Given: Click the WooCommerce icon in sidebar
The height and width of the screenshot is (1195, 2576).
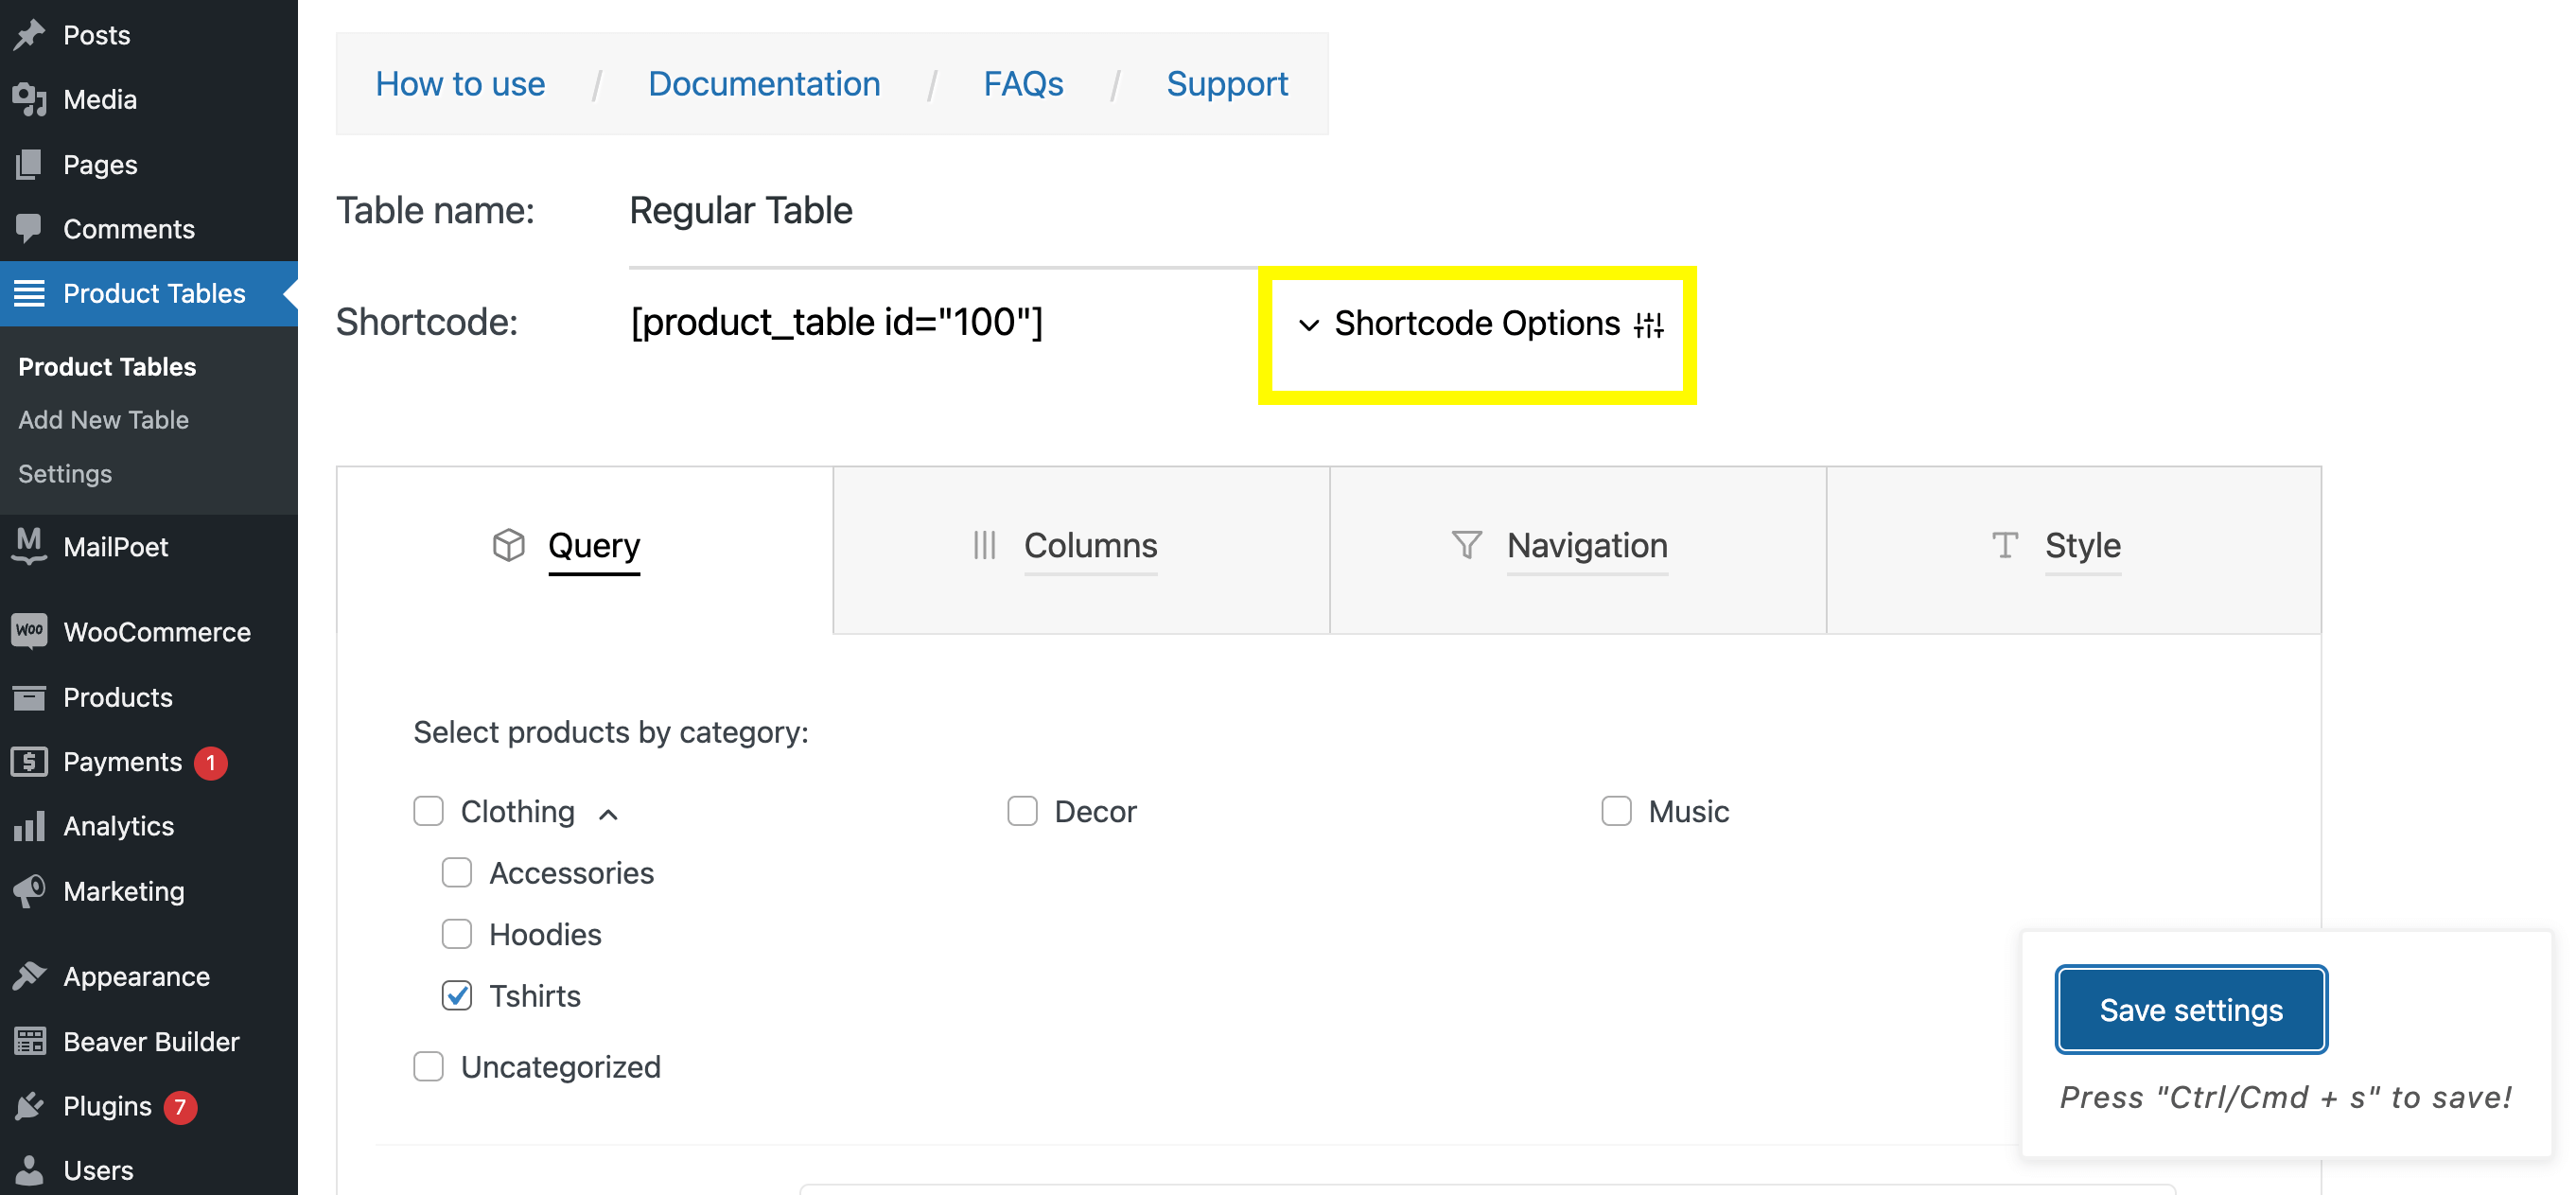Looking at the screenshot, I should (x=30, y=631).
